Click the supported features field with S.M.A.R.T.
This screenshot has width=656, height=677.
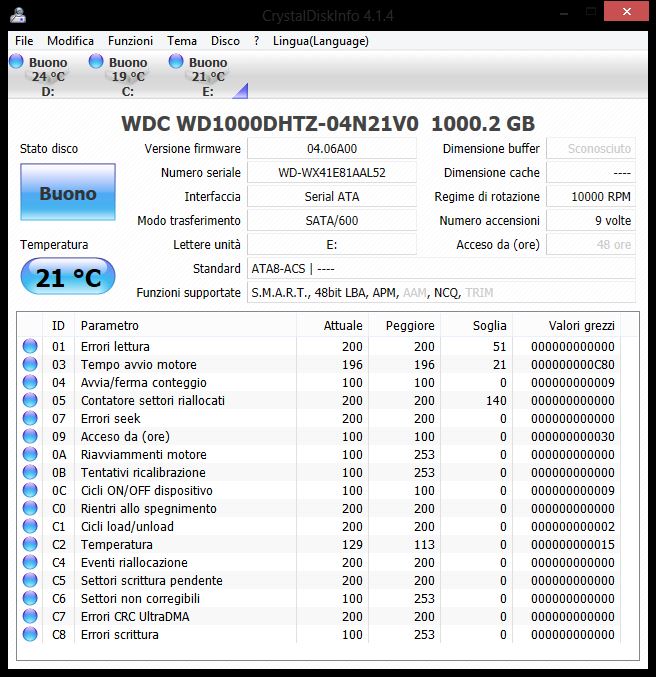pyautogui.click(x=441, y=293)
